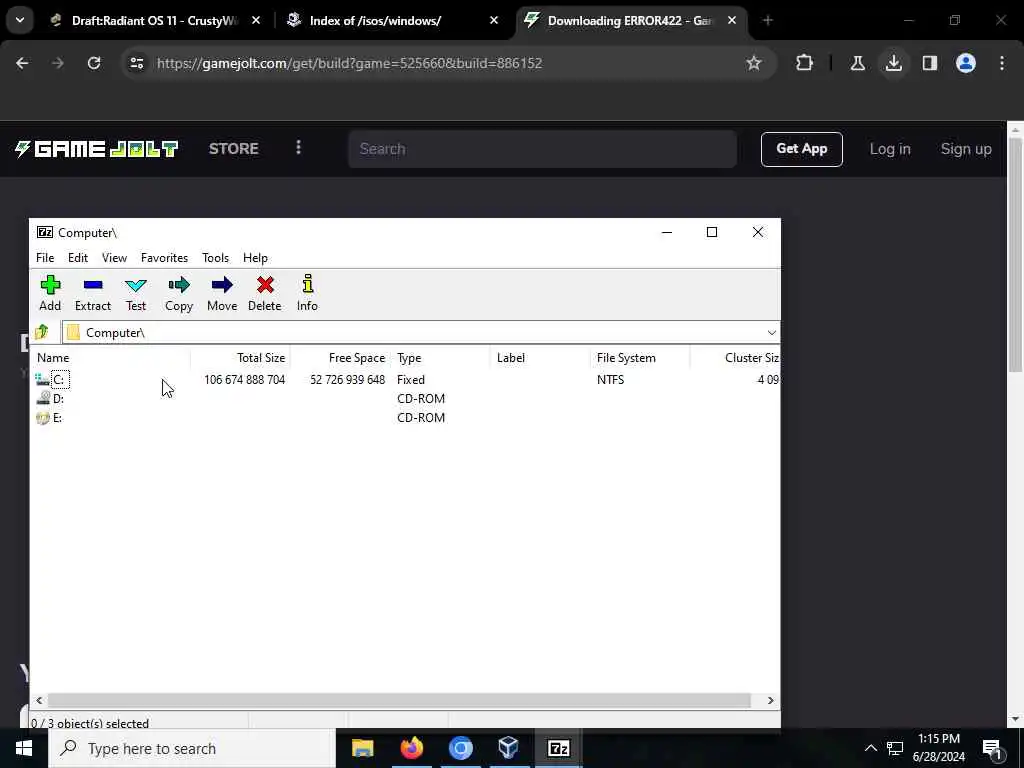
Task: View site information icon in address bar
Action: point(136,63)
